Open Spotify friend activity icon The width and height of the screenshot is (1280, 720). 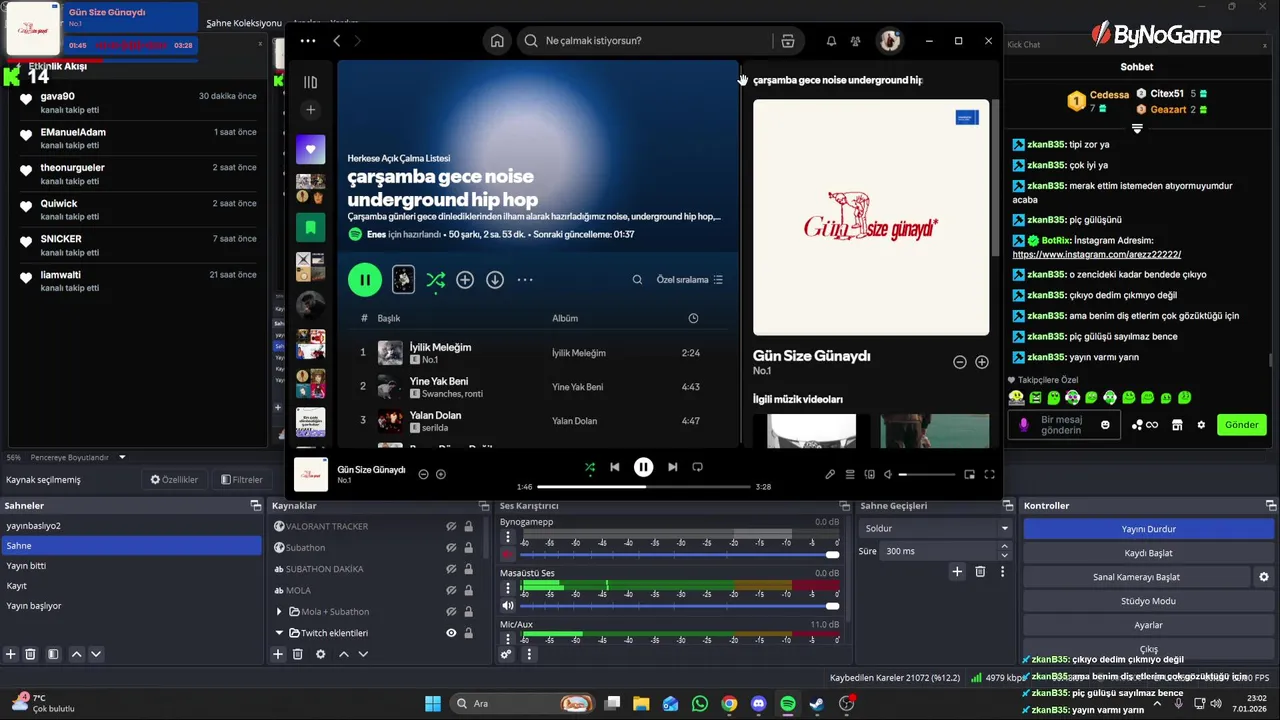(856, 41)
